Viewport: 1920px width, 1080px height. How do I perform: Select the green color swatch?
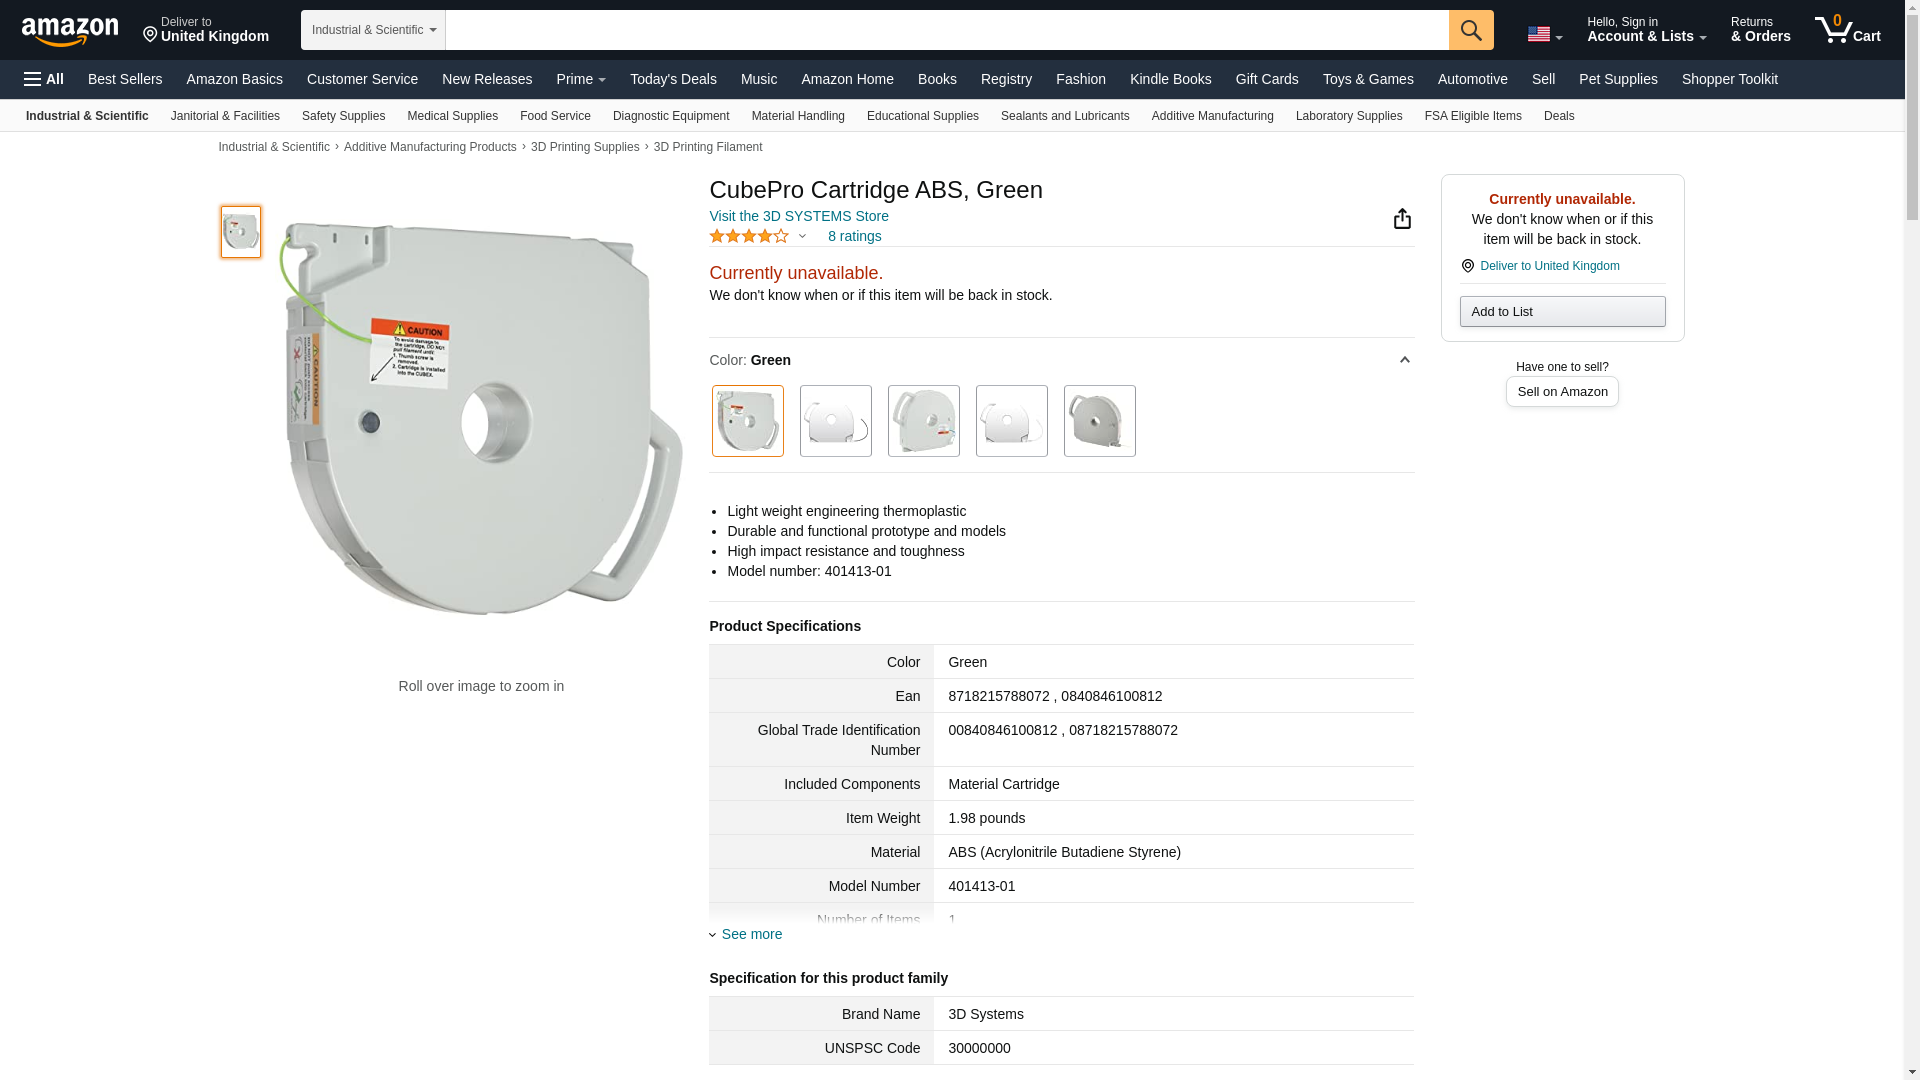point(747,421)
